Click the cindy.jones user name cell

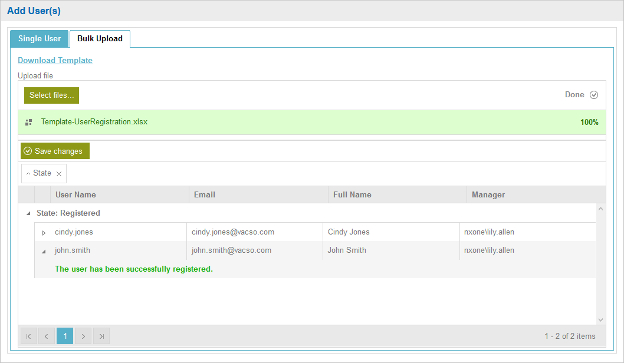pos(118,232)
